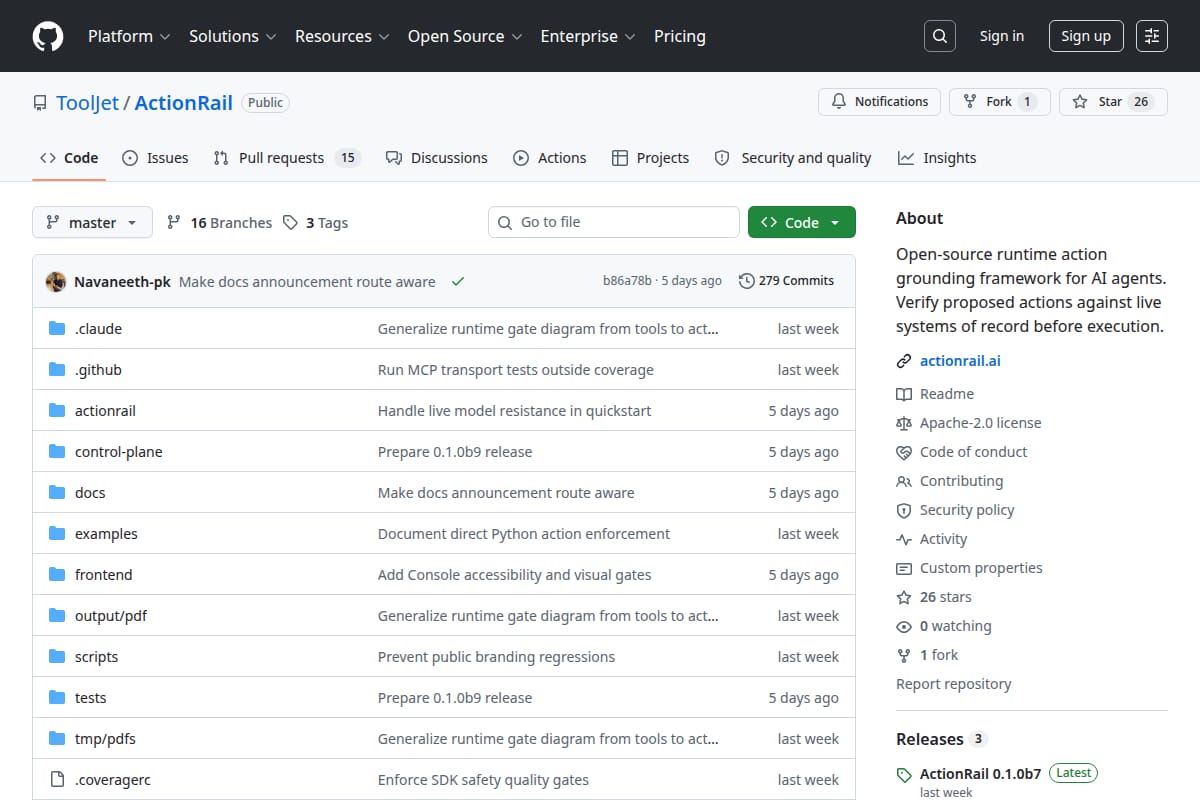Viewport: 1200px width, 800px height.
Task: Open the ToolJet owner link
Action: [x=87, y=102]
